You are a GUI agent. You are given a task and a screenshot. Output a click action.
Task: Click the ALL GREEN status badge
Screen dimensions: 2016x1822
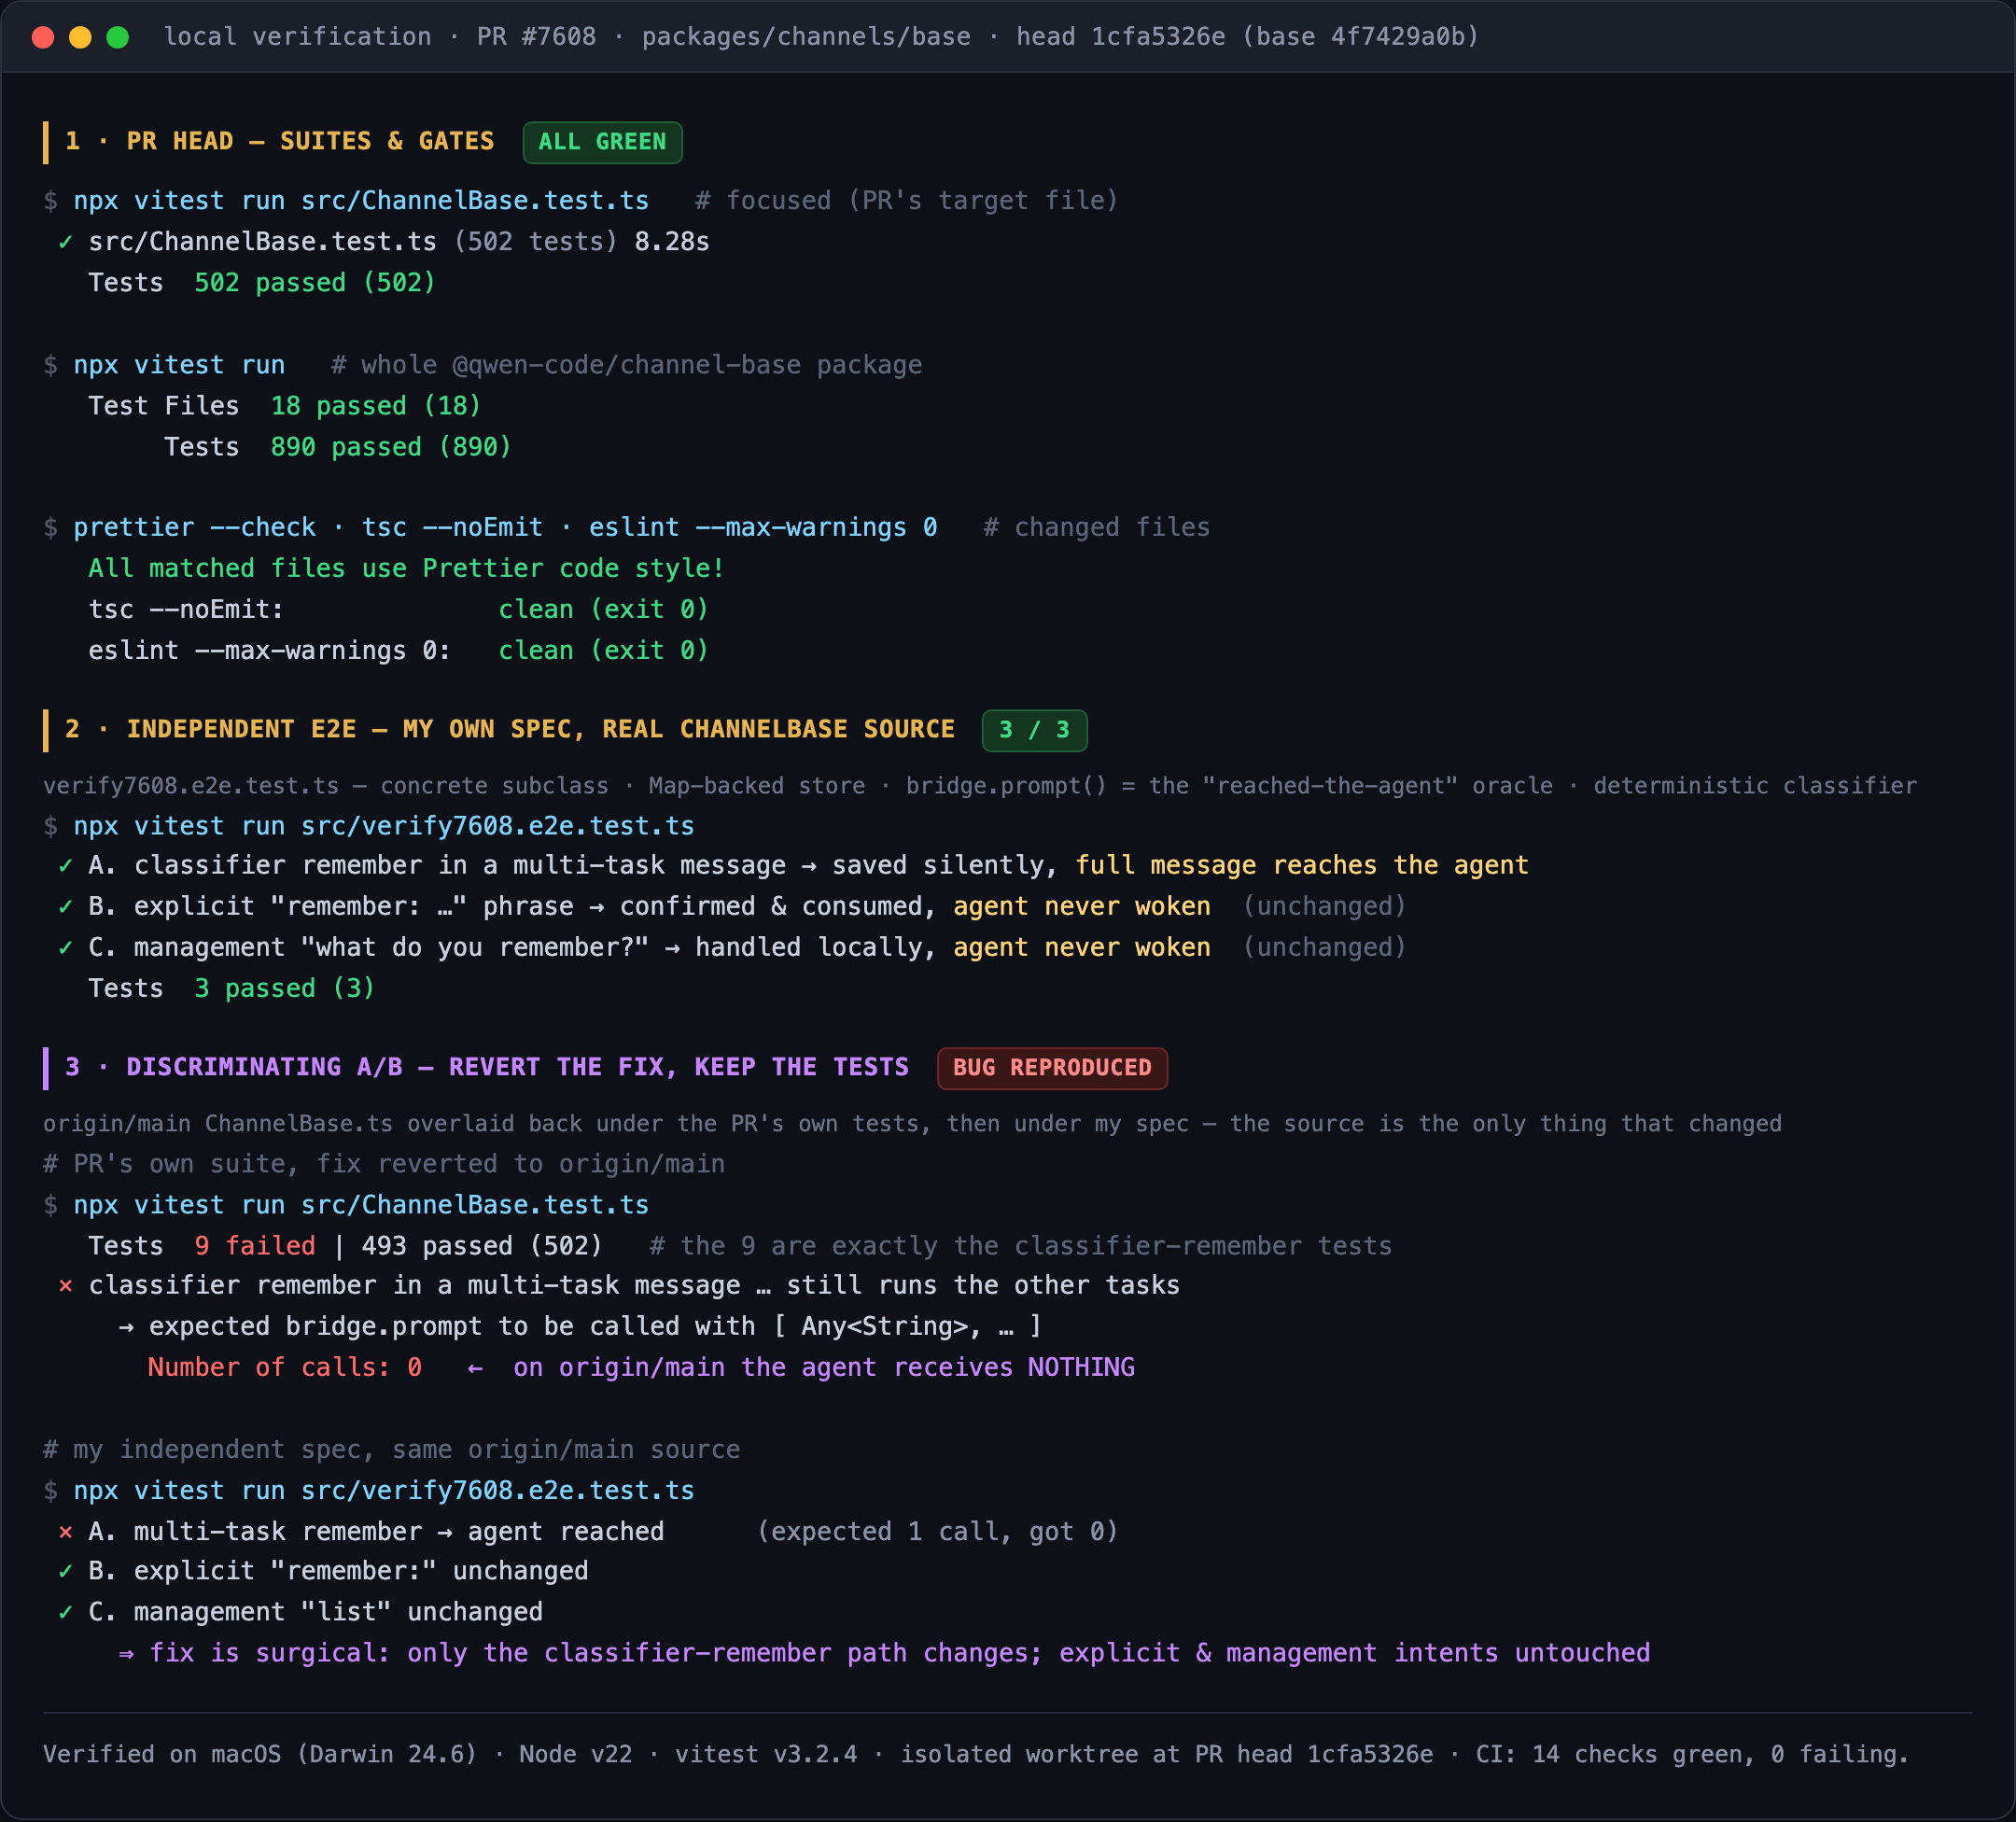[x=602, y=142]
